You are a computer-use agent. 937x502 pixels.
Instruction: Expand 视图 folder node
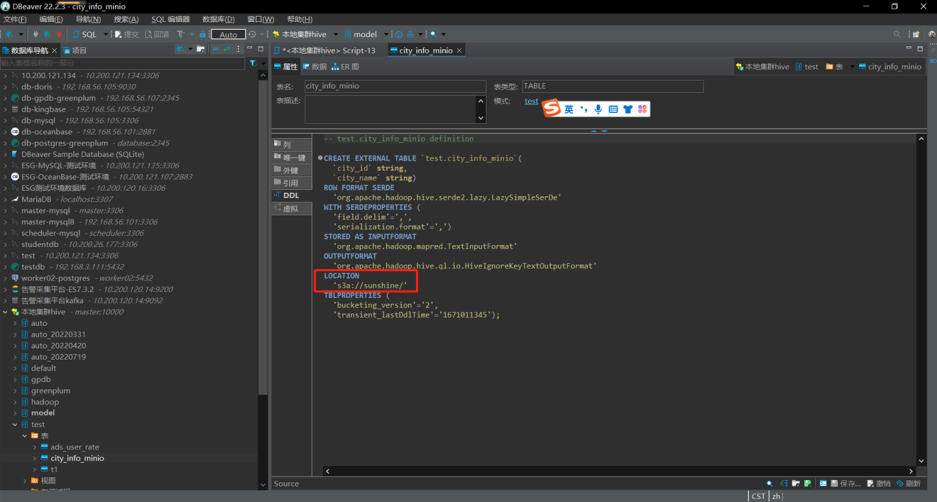25,480
